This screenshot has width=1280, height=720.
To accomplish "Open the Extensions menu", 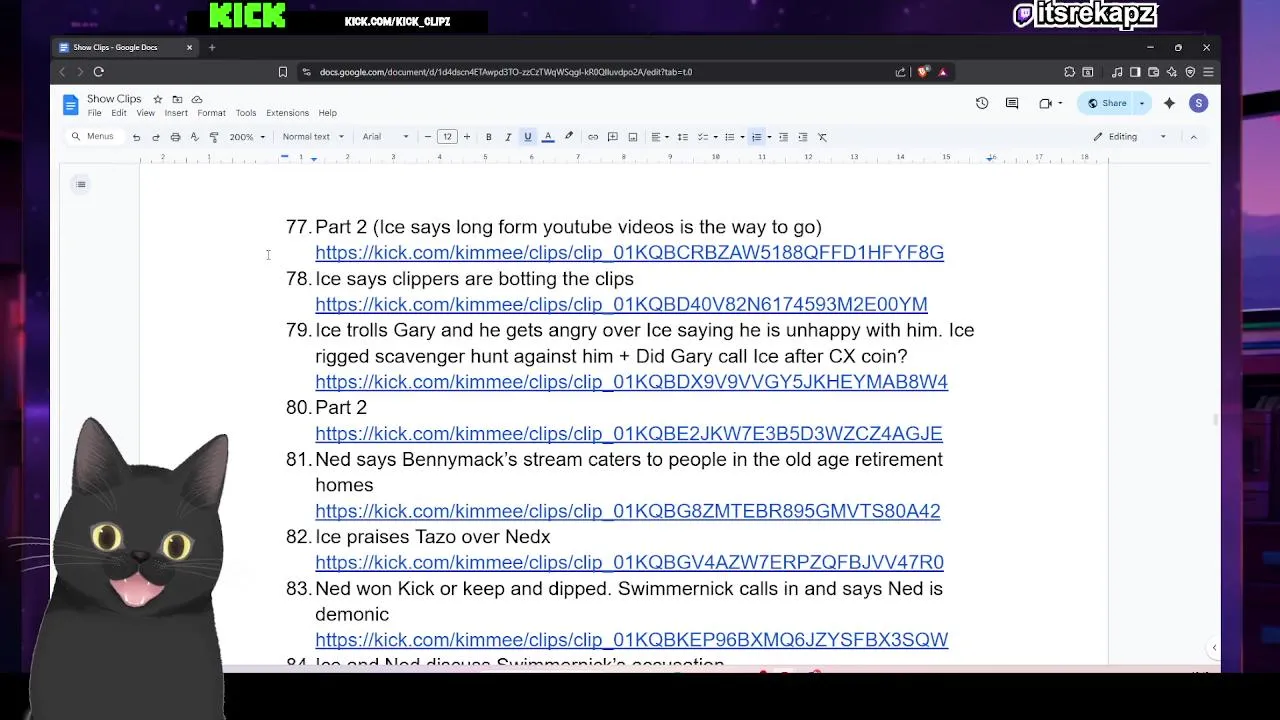I will click(287, 113).
